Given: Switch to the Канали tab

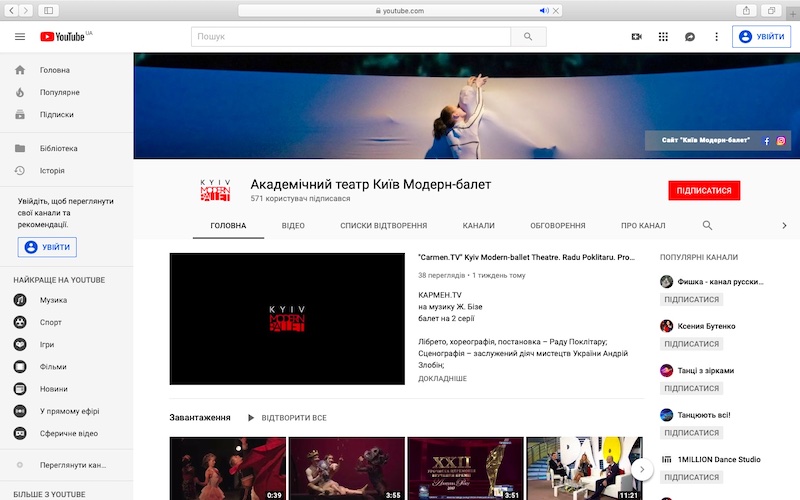Looking at the screenshot, I should click(479, 226).
